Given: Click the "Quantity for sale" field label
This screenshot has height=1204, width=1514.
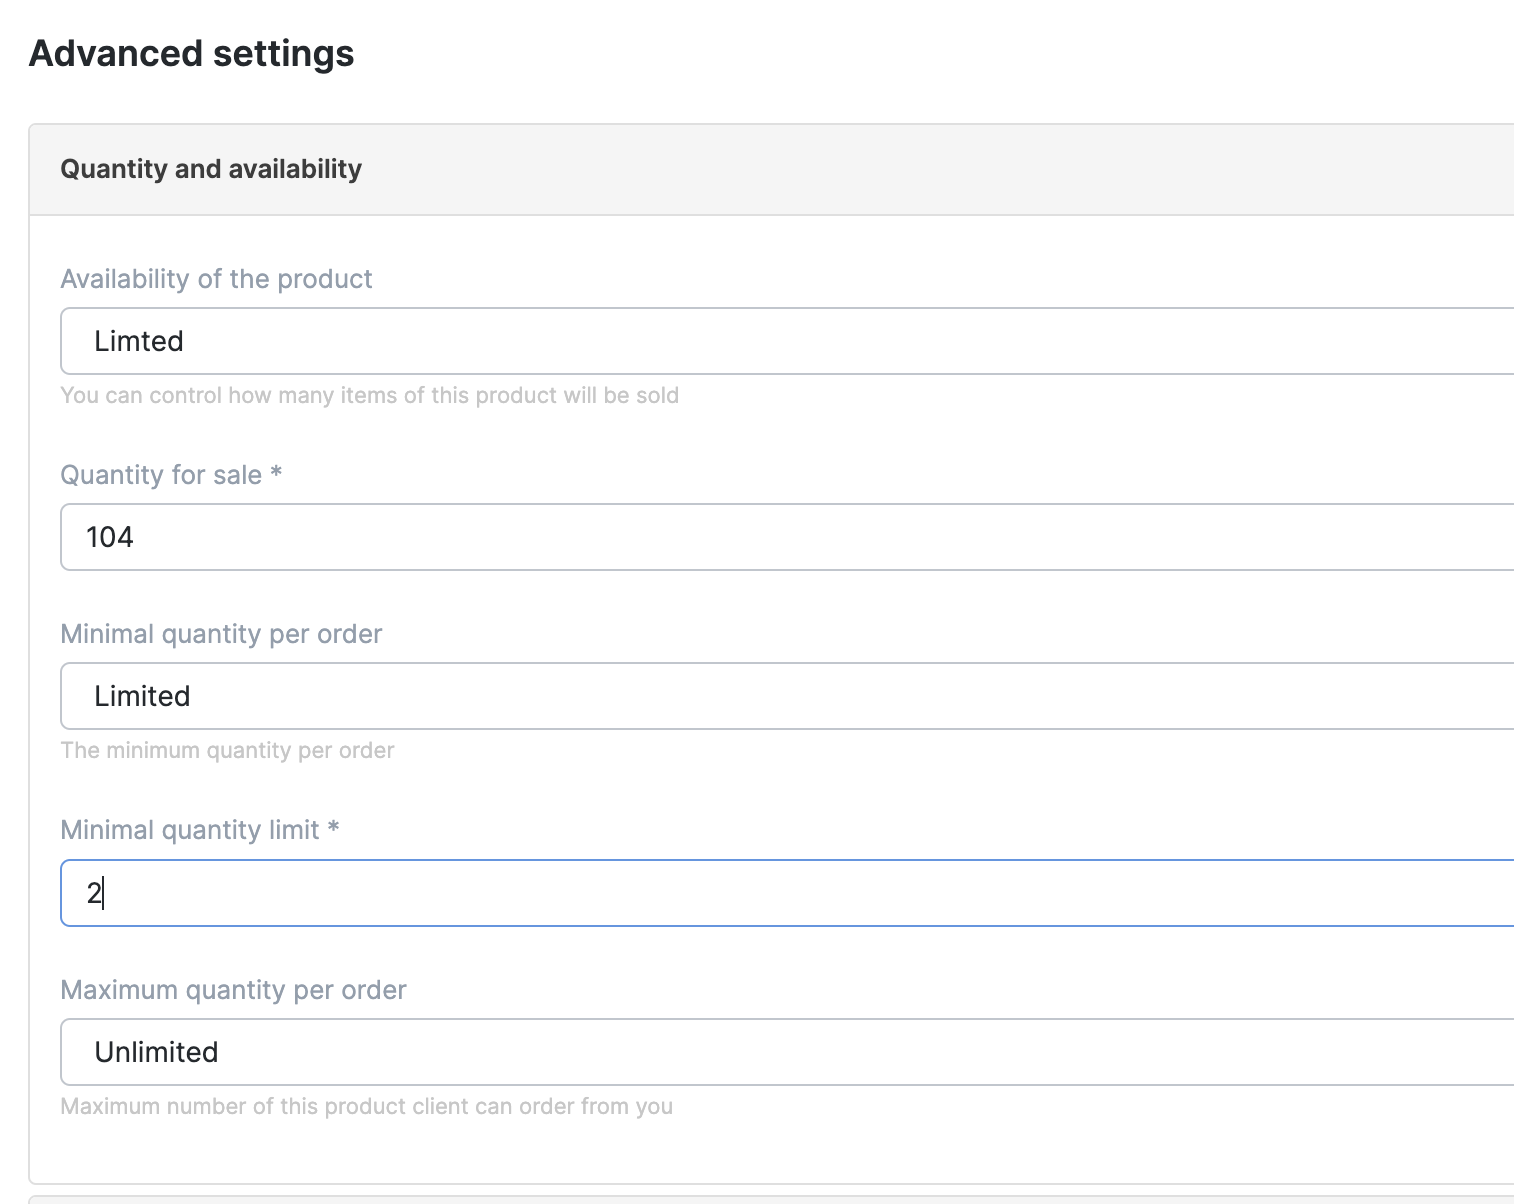Looking at the screenshot, I should pyautogui.click(x=160, y=475).
